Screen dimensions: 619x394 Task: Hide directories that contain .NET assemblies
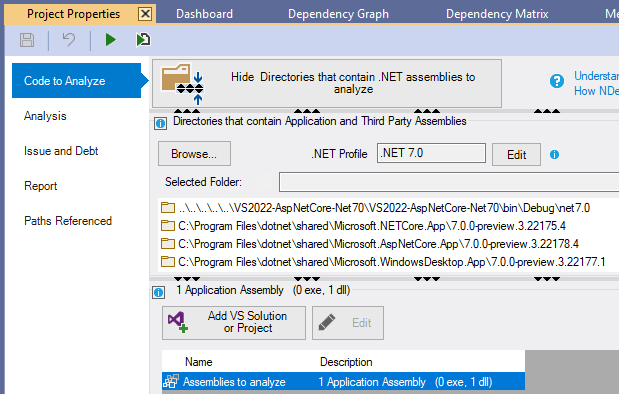click(x=327, y=83)
